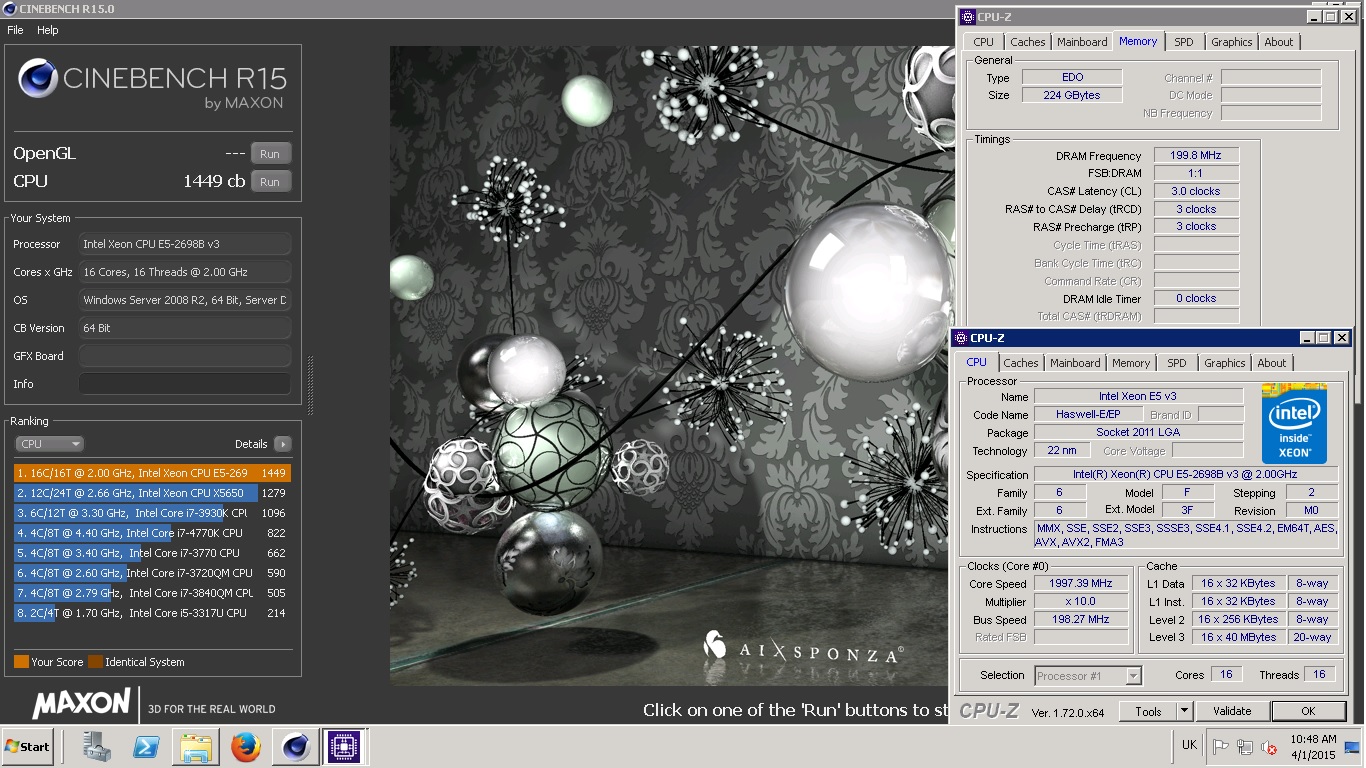The height and width of the screenshot is (768, 1366).
Task: Click the DRAM Frequency value 199.8 MHz
Action: click(1196, 156)
